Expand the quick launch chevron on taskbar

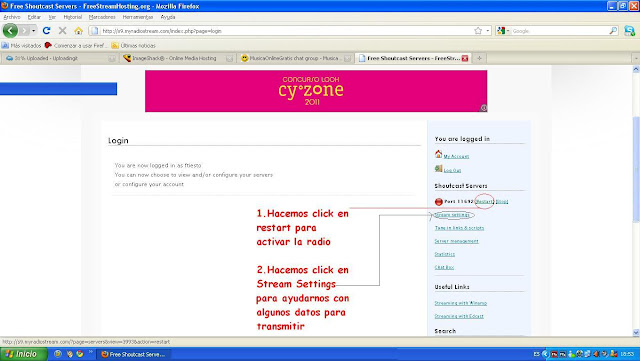[x=91, y=351]
